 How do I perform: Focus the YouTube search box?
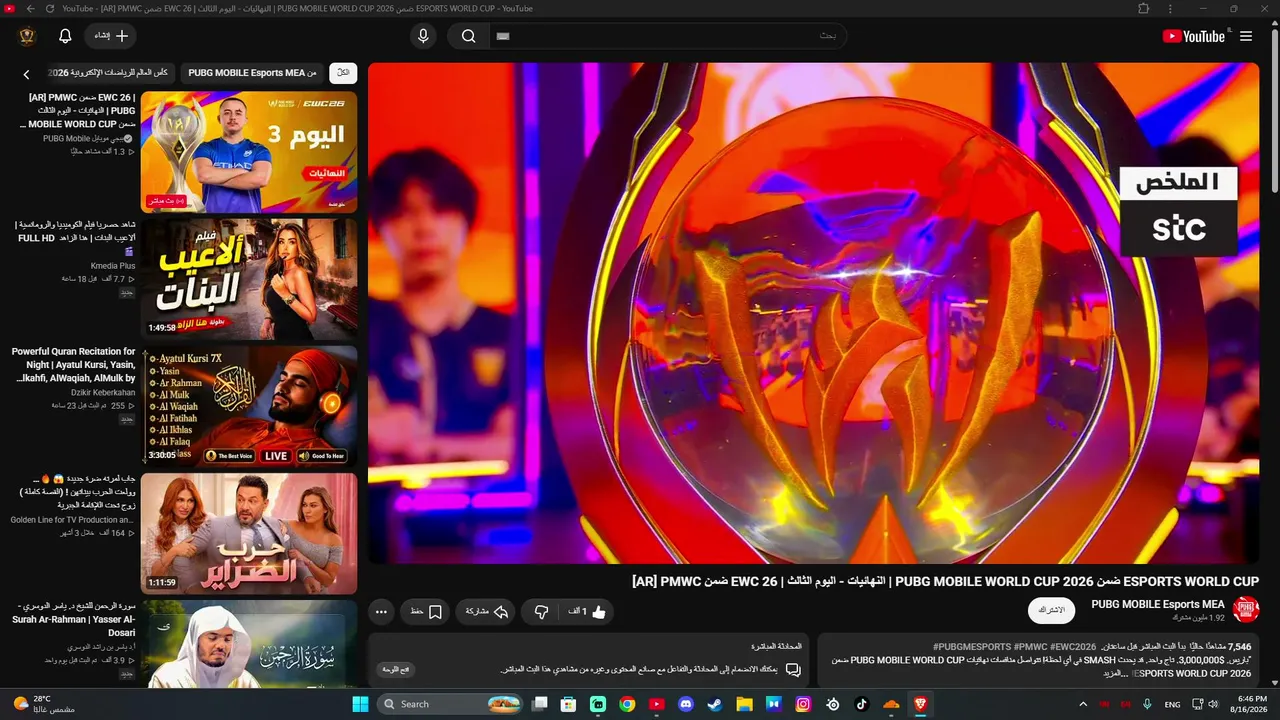coord(668,36)
